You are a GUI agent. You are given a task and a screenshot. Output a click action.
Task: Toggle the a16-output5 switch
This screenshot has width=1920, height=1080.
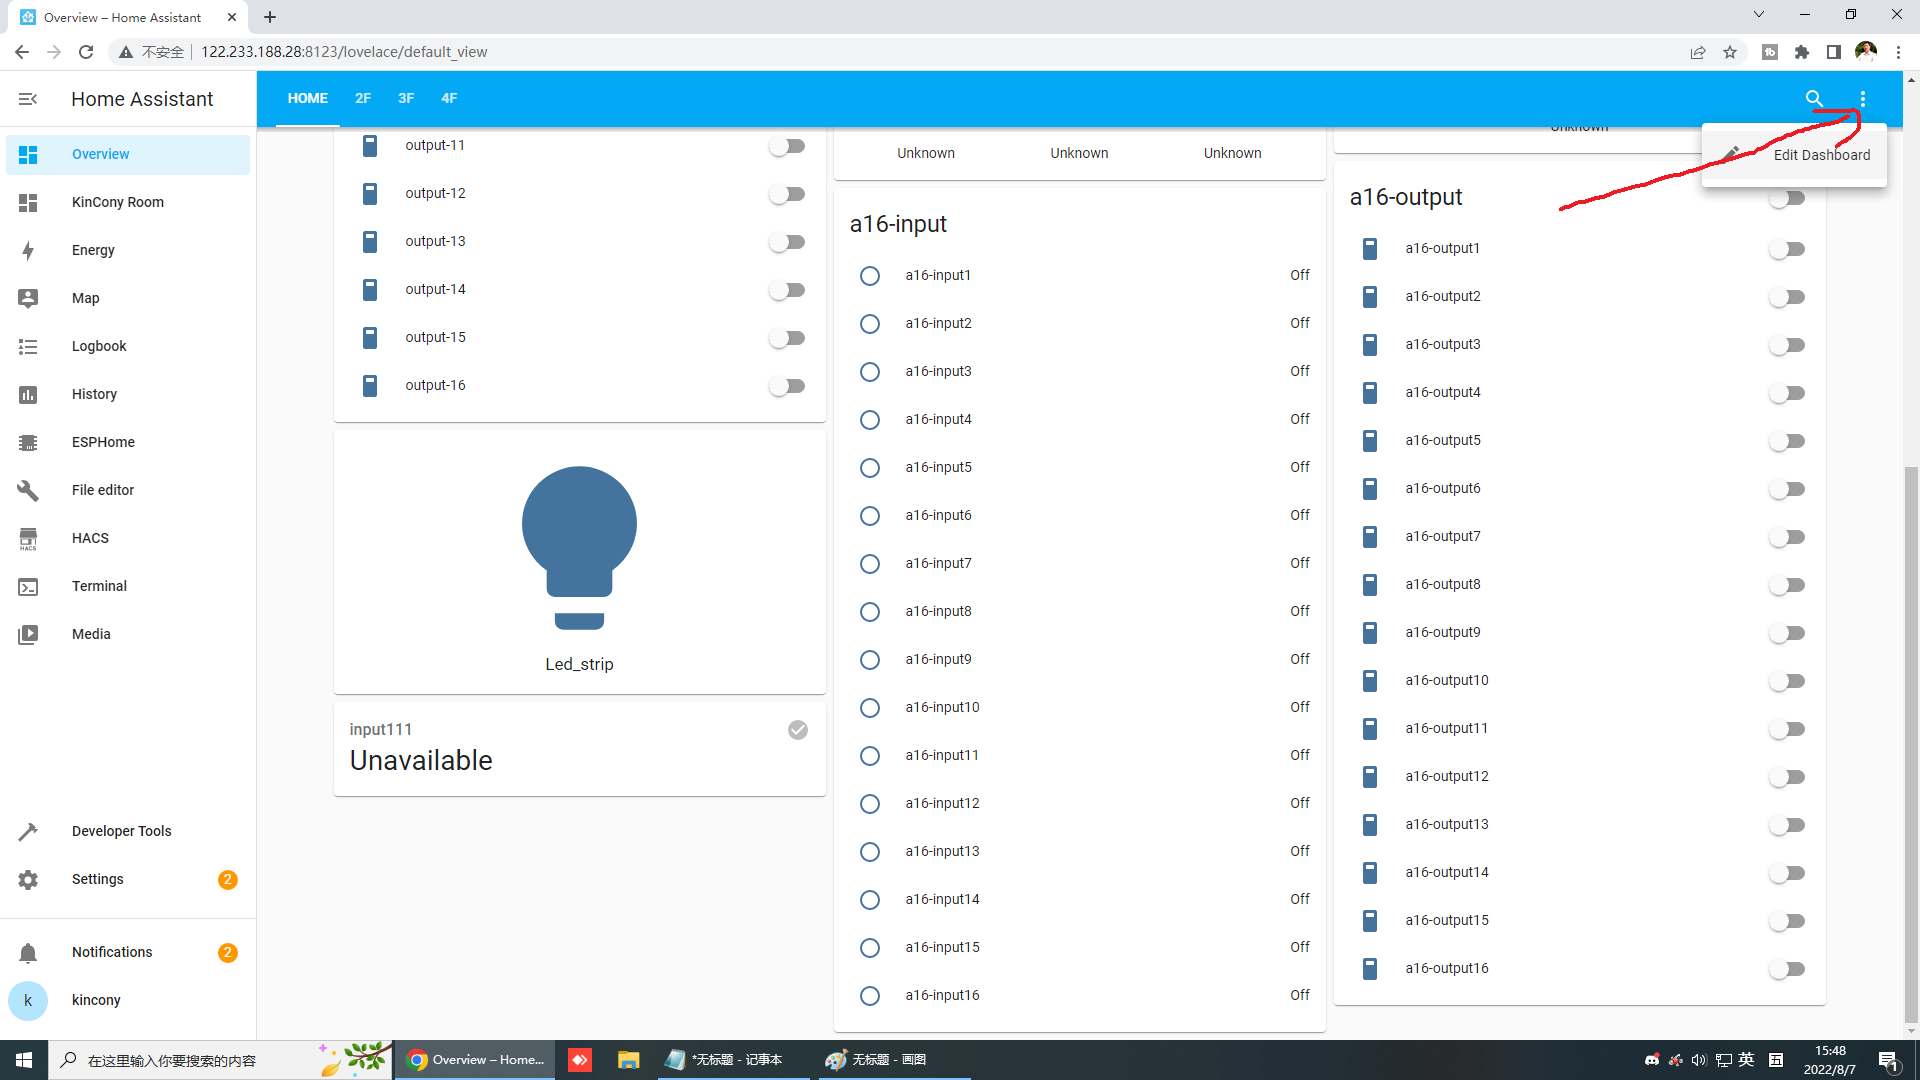click(1787, 441)
